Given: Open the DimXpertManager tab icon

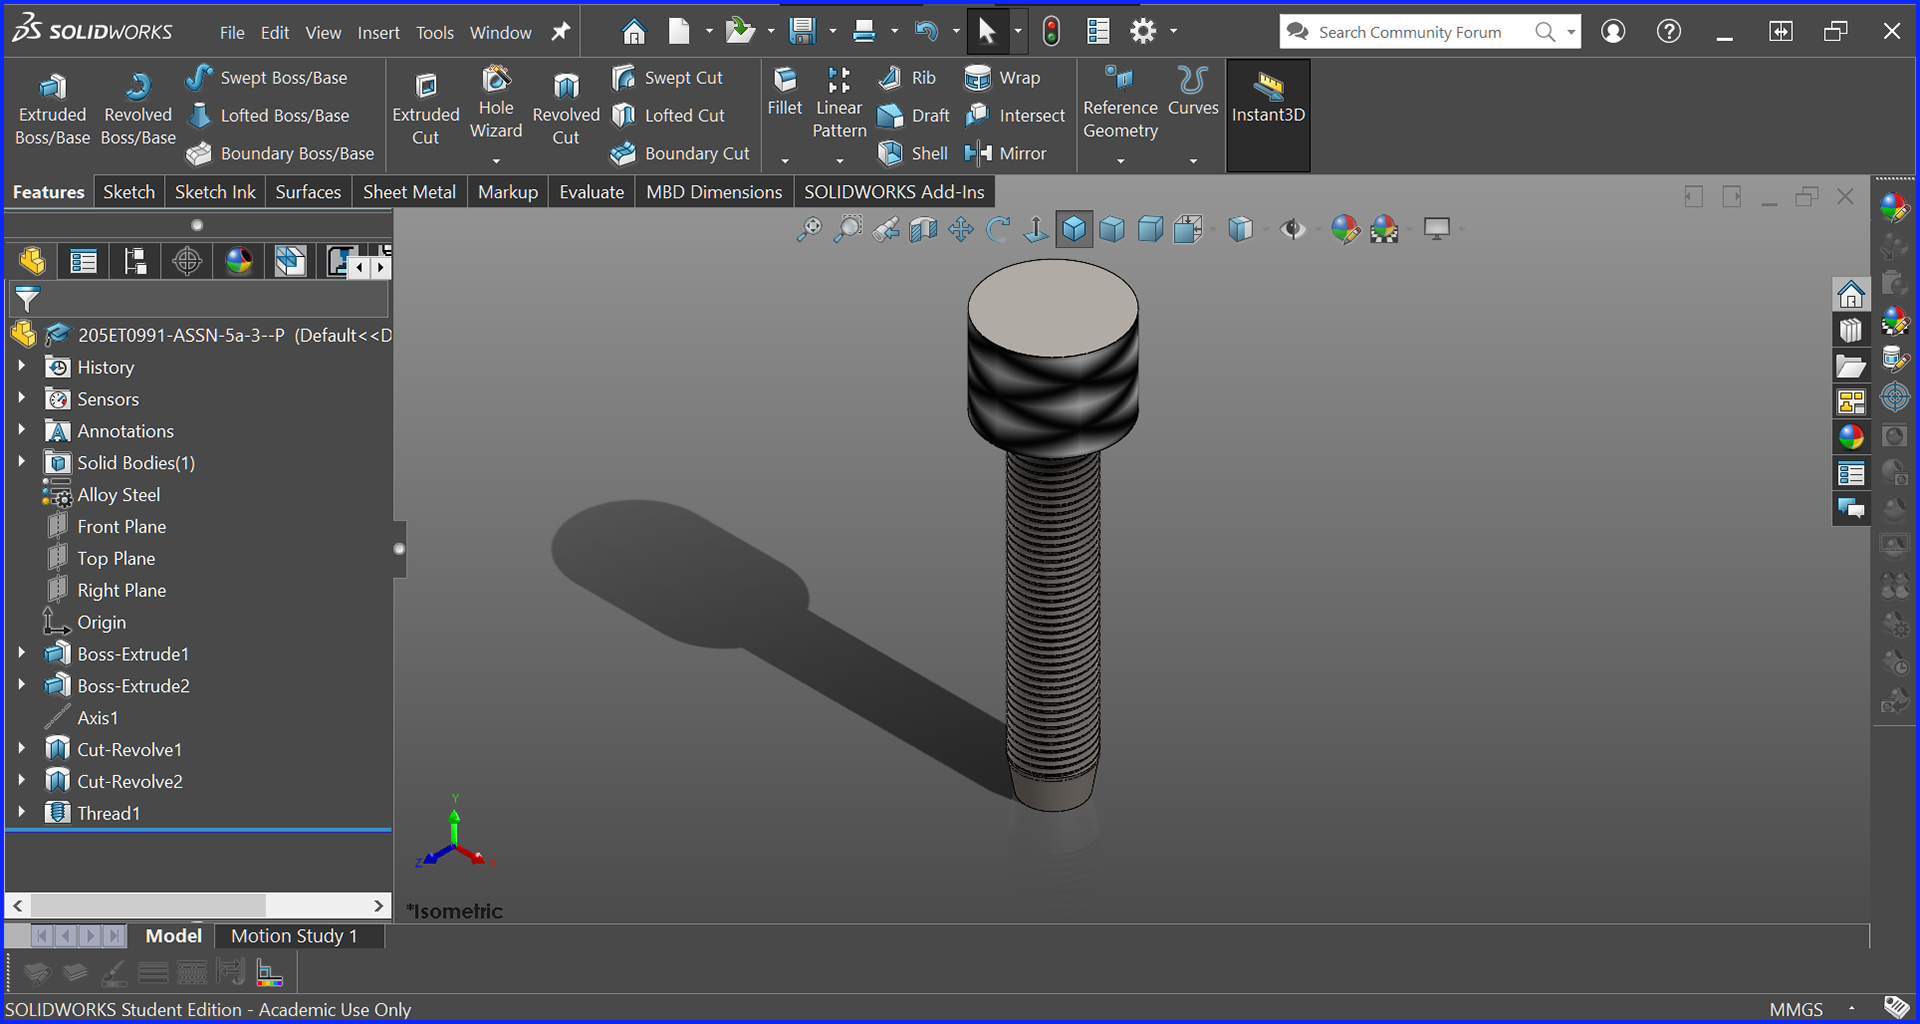Looking at the screenshot, I should tap(187, 262).
